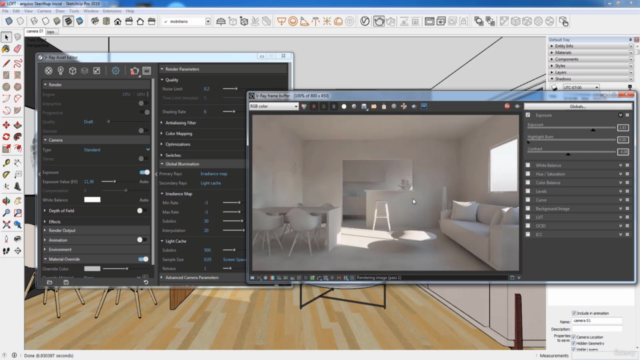Viewport: 640px width, 360px height.
Task: Enable Shaded With Textures style icon
Action: click(68, 21)
